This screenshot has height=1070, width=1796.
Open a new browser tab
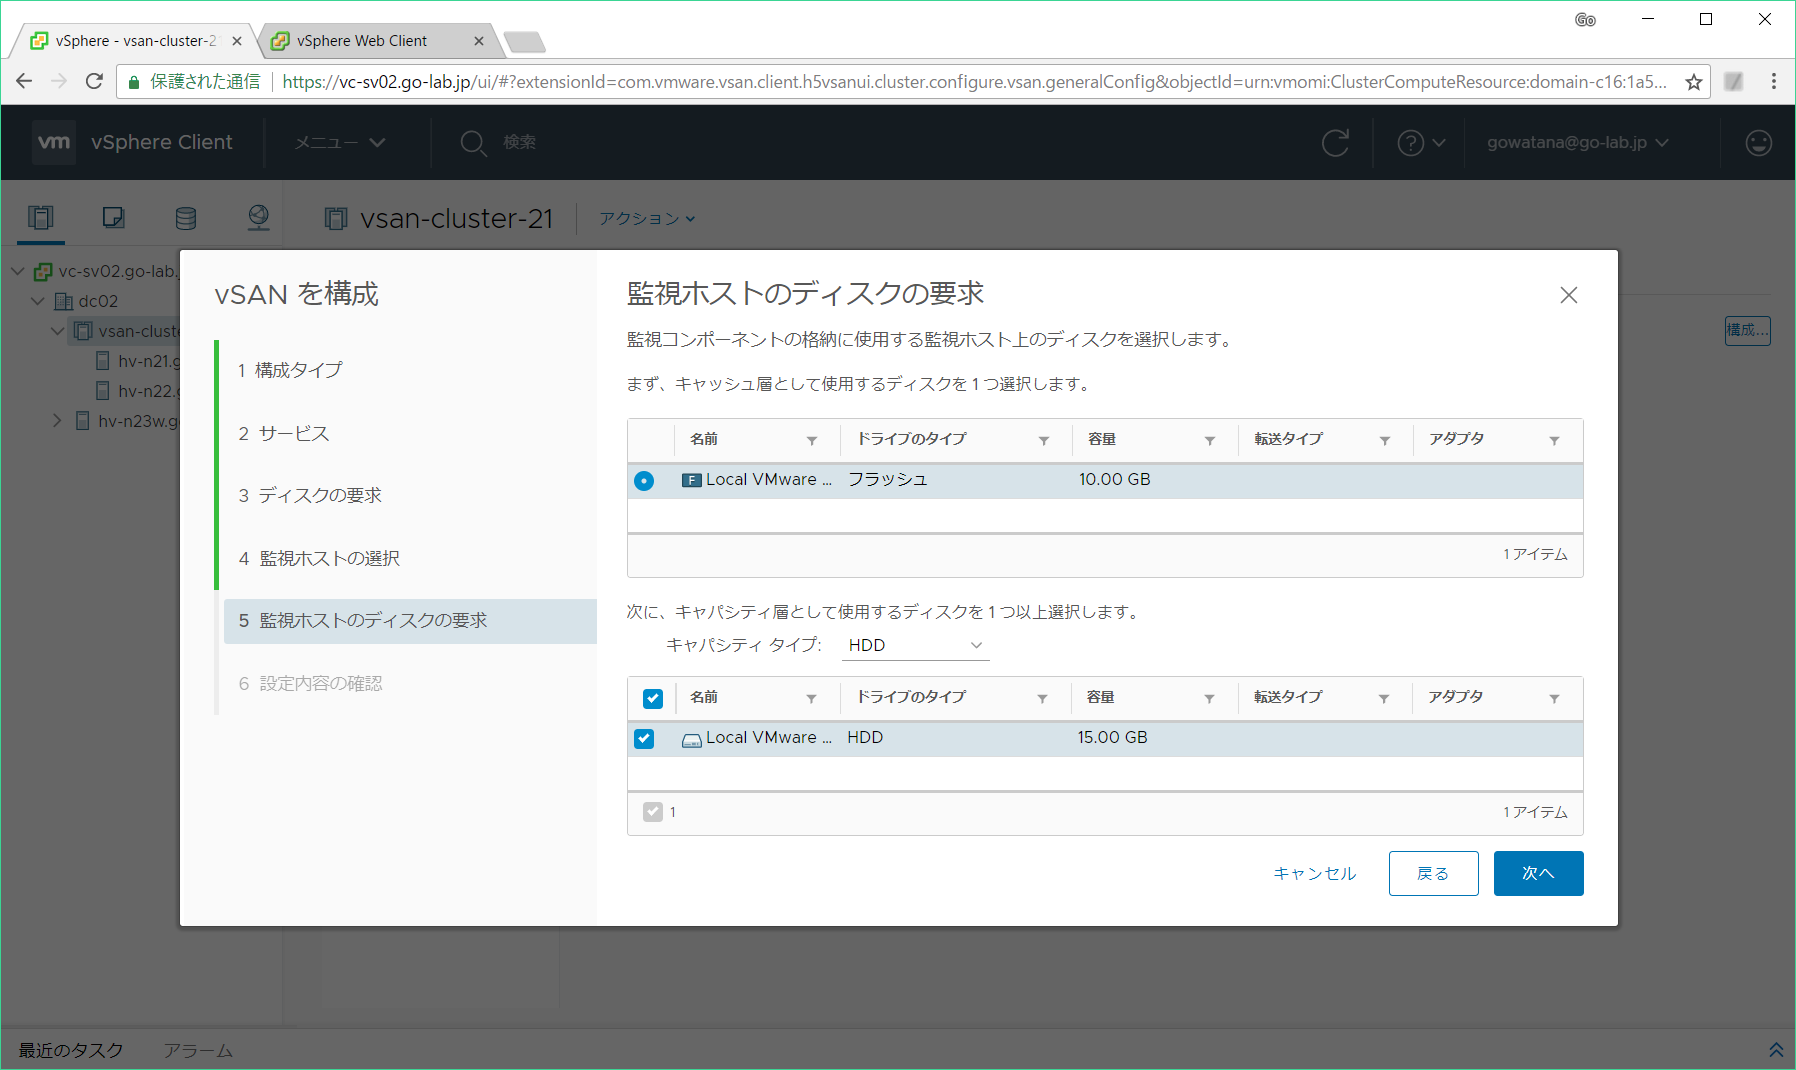point(524,42)
